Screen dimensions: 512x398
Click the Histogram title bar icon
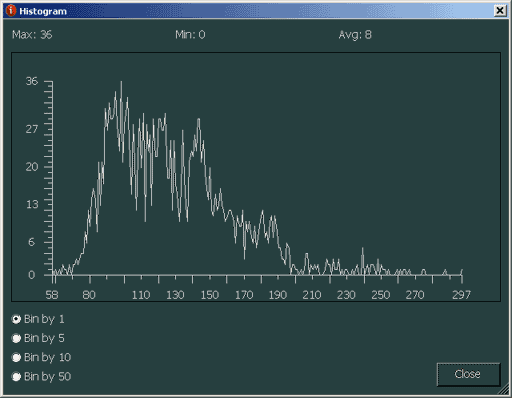pyautogui.click(x=11, y=11)
